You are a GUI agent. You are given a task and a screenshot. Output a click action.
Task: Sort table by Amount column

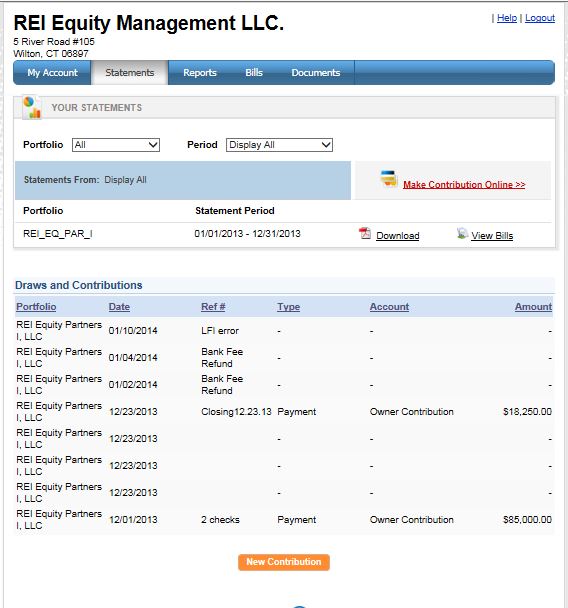pyautogui.click(x=533, y=307)
